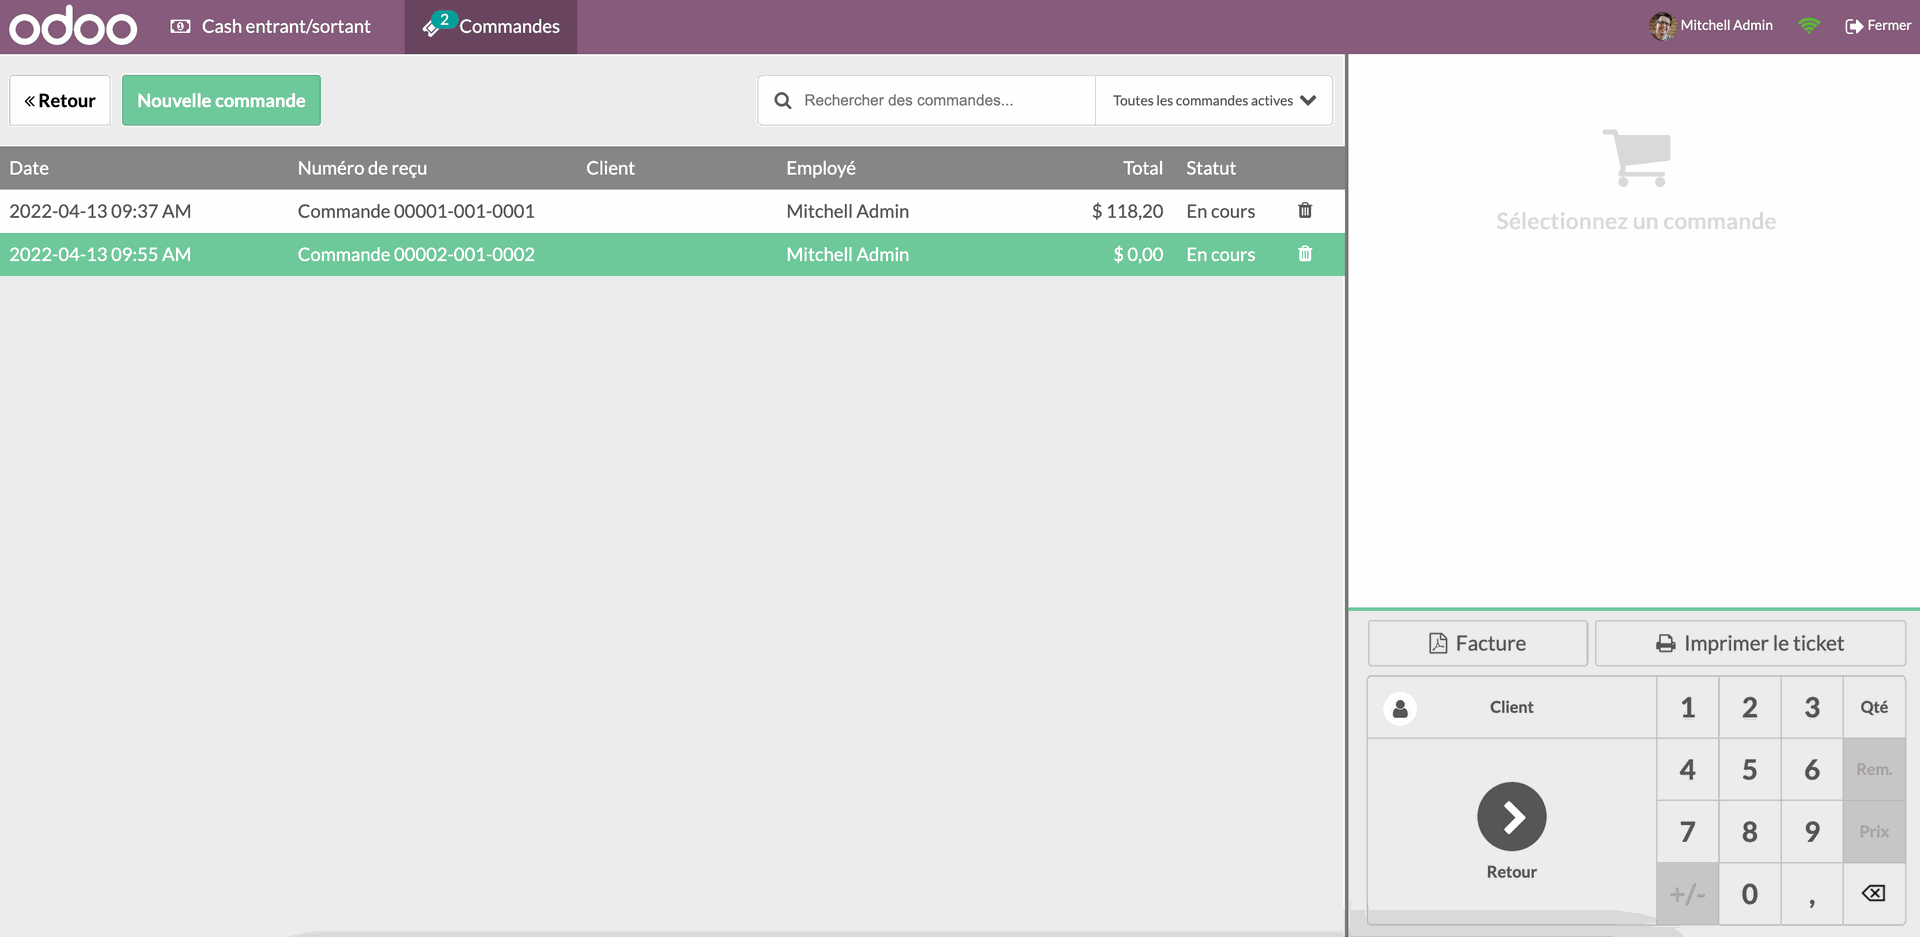Delete order Commande 00002-001-0002 with trash icon

(1304, 254)
